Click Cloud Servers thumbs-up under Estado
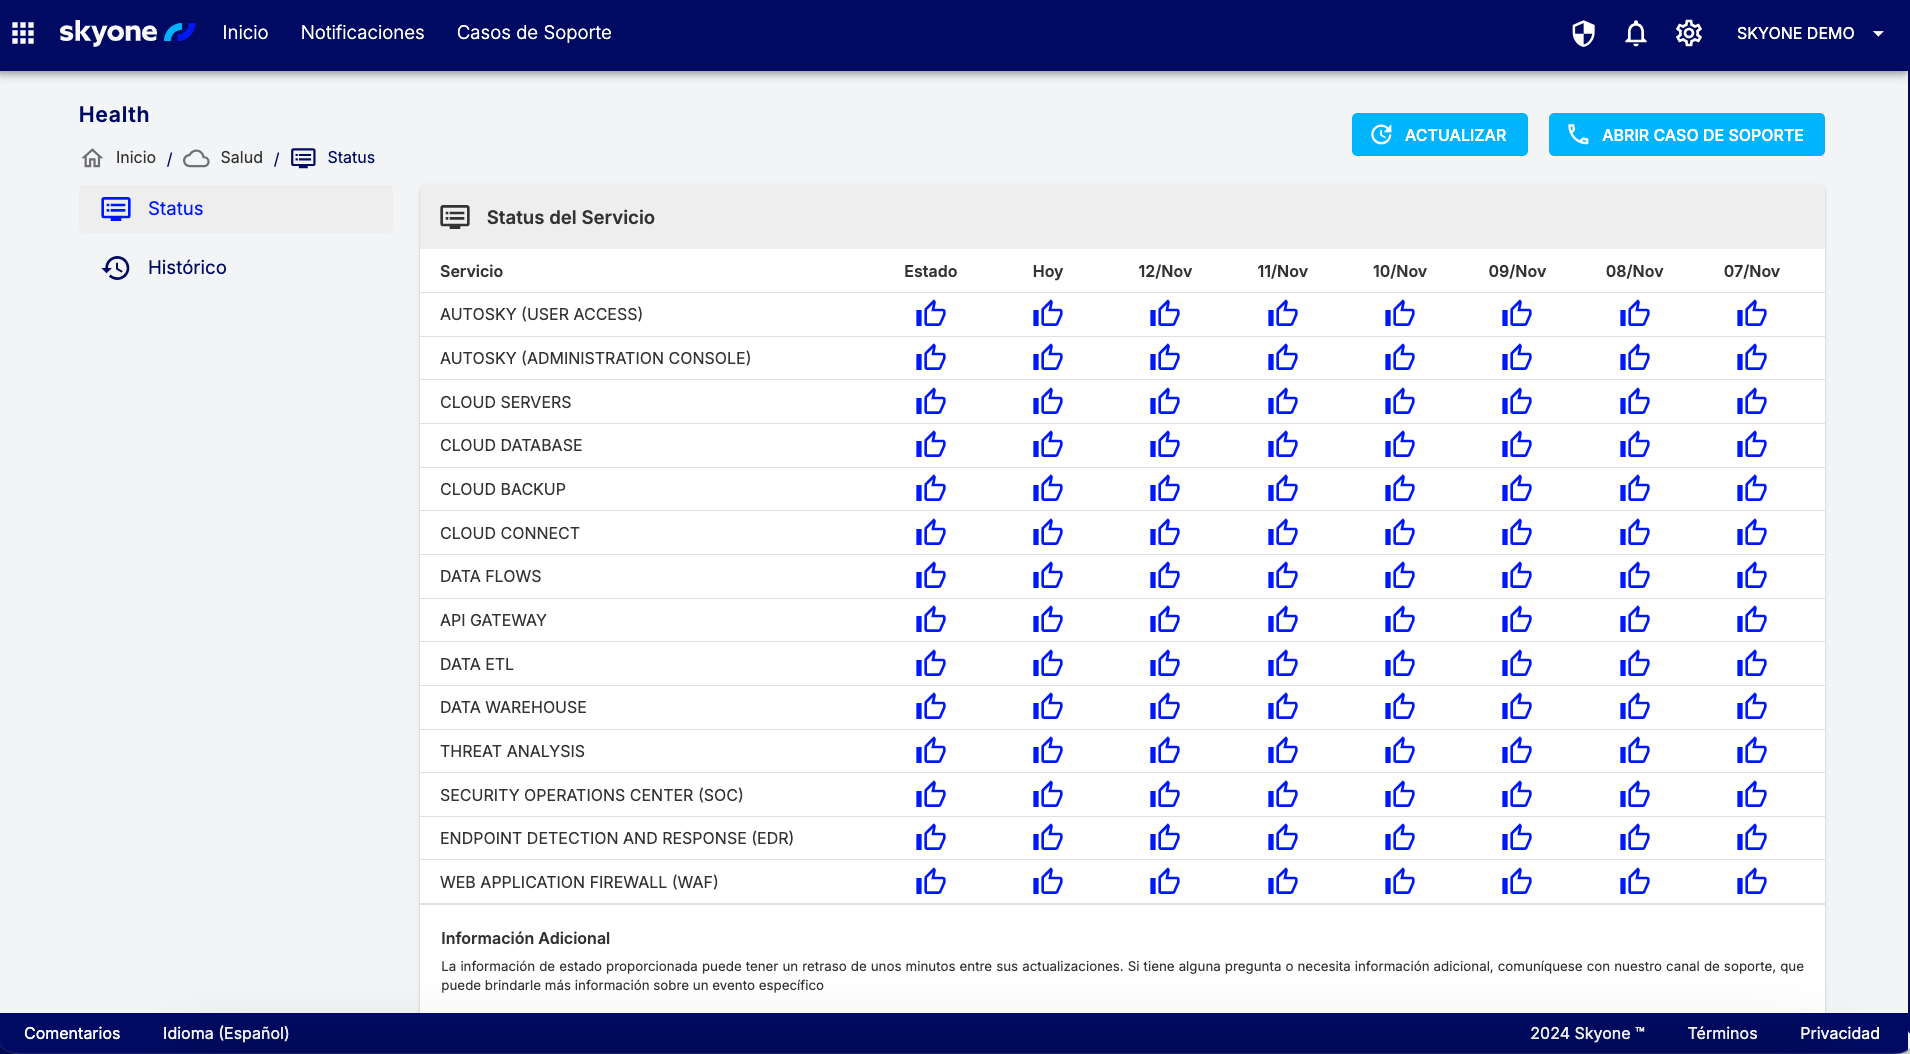The height and width of the screenshot is (1054, 1910). [930, 402]
